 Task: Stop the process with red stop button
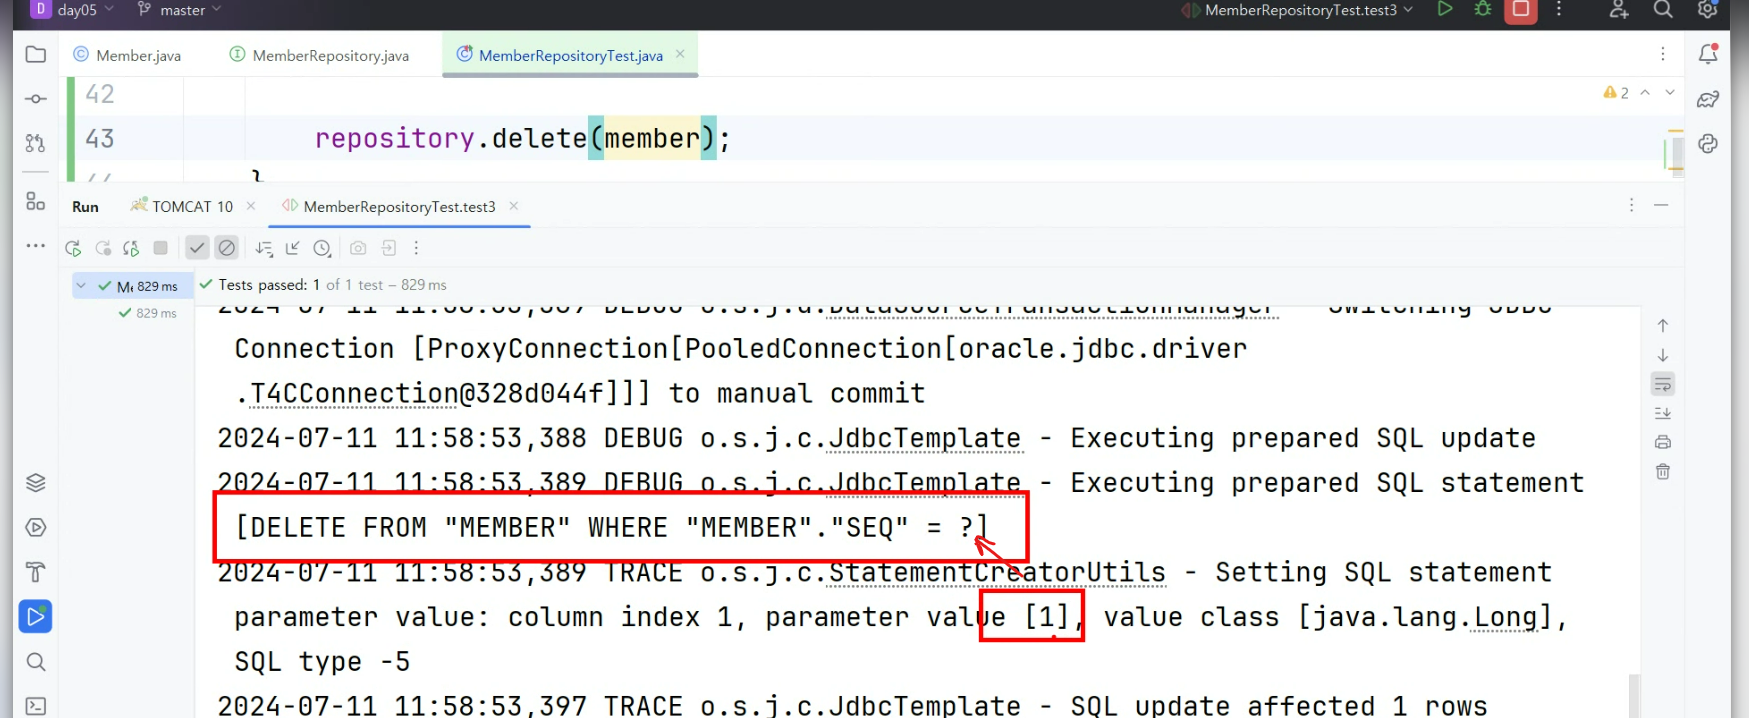tap(1521, 10)
